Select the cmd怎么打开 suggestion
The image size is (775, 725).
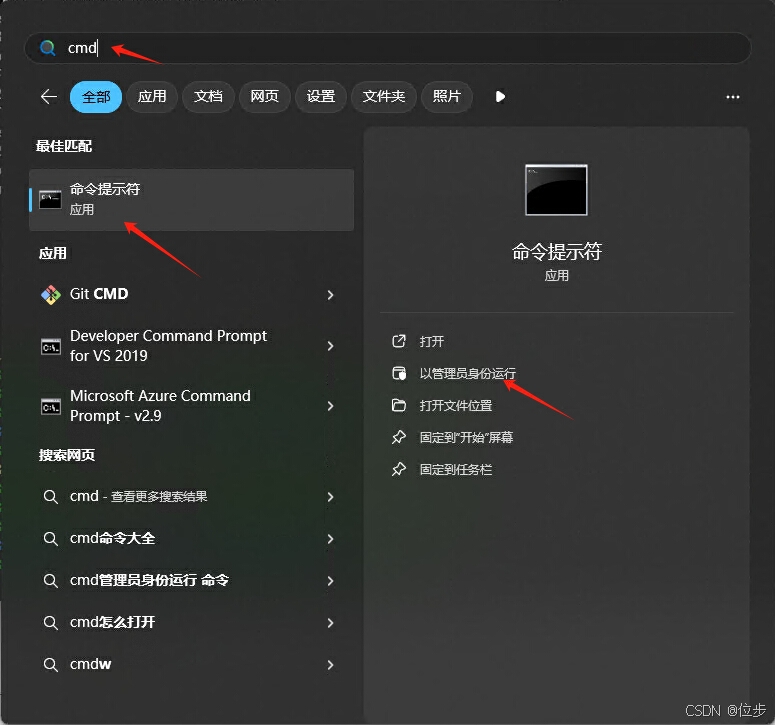(192, 623)
